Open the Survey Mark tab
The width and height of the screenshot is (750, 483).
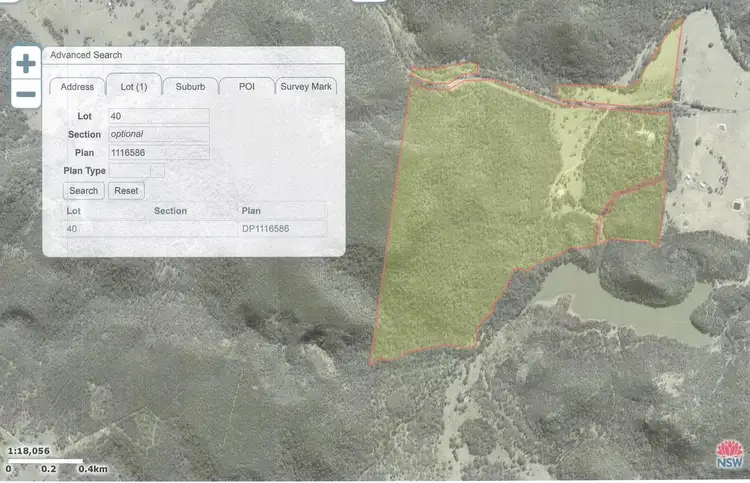tap(306, 87)
